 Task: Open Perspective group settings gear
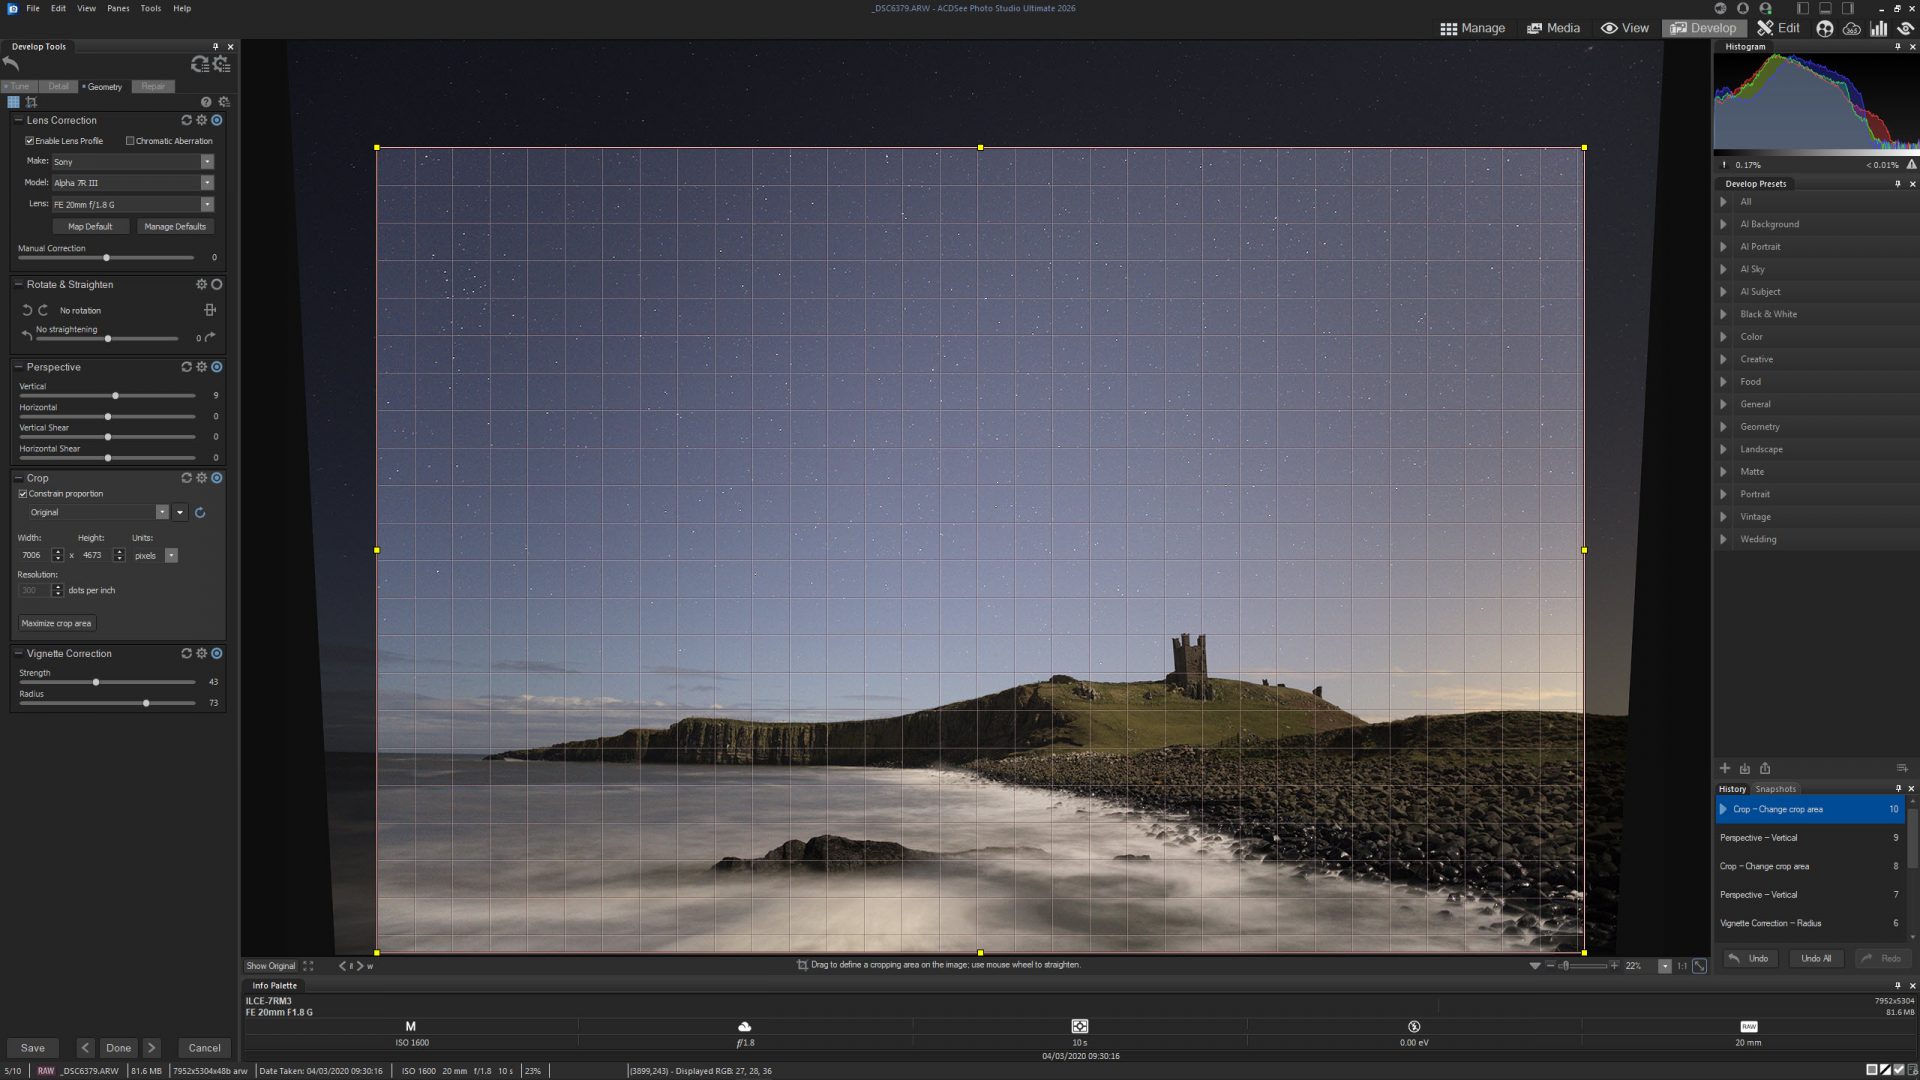tap(201, 367)
